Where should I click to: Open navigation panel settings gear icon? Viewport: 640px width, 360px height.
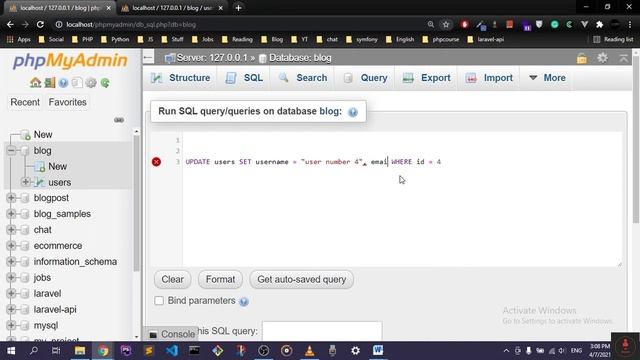tap(91, 83)
